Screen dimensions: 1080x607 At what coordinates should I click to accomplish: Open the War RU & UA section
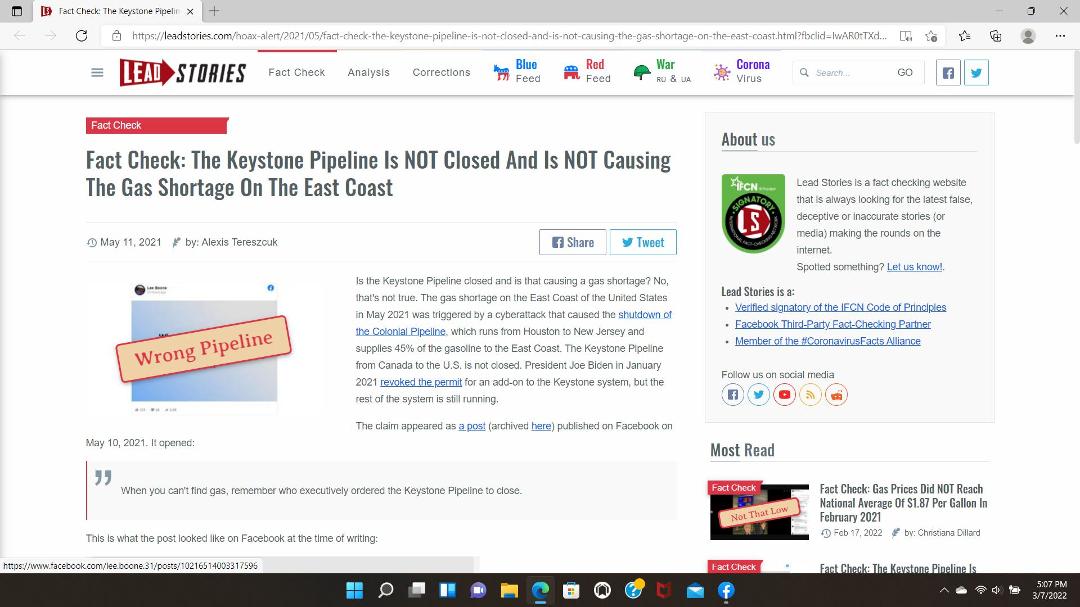point(662,72)
